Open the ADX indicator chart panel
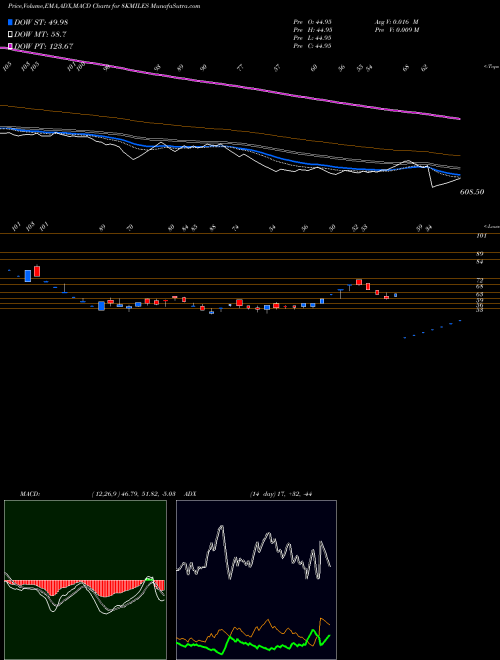The image size is (500, 660). pos(256,580)
